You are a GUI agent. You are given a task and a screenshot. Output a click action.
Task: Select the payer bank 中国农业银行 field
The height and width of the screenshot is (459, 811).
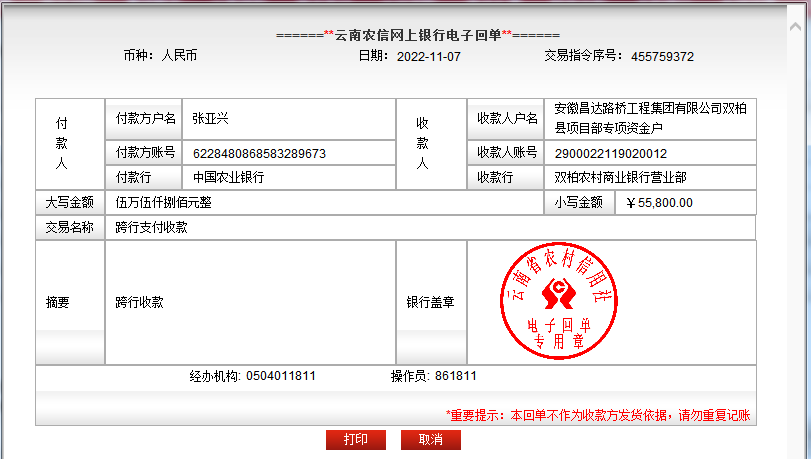(229, 177)
